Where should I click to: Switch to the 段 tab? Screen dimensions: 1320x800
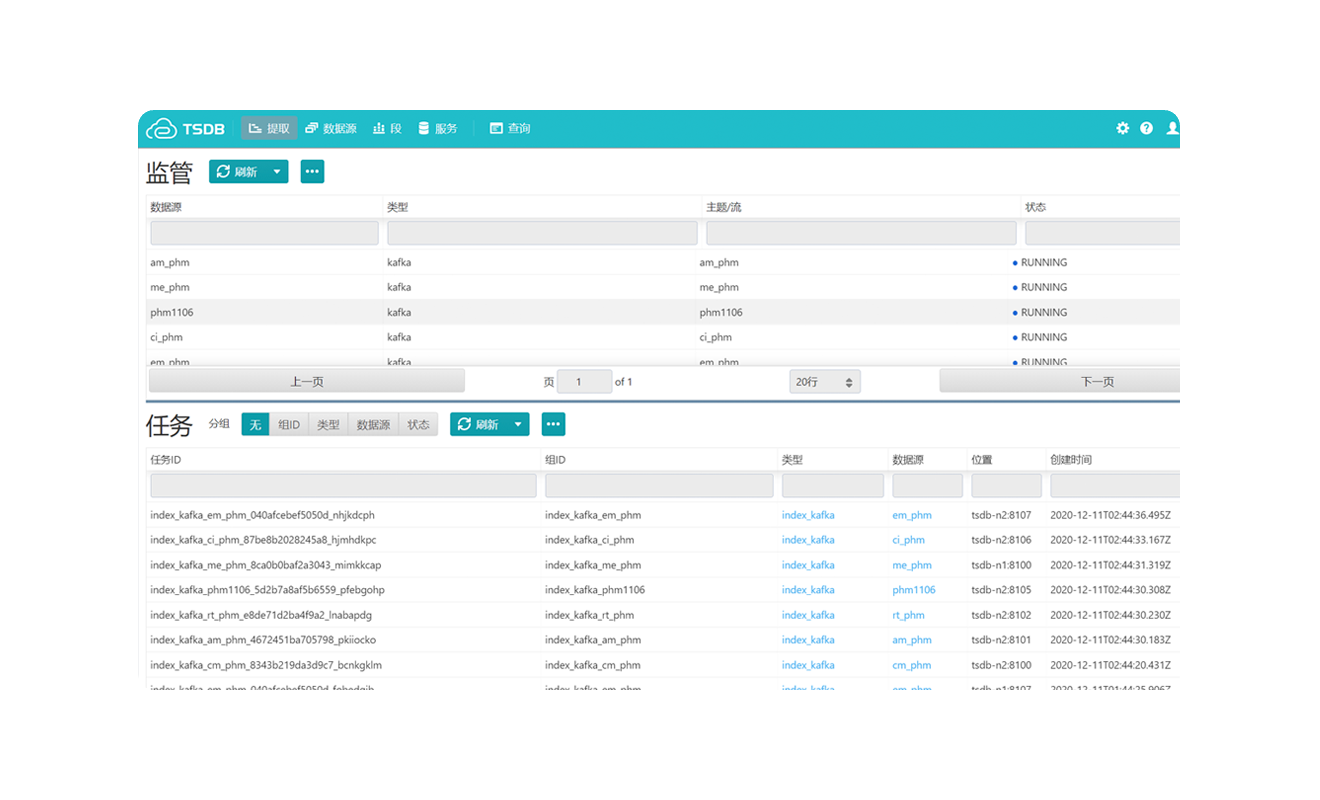[387, 129]
